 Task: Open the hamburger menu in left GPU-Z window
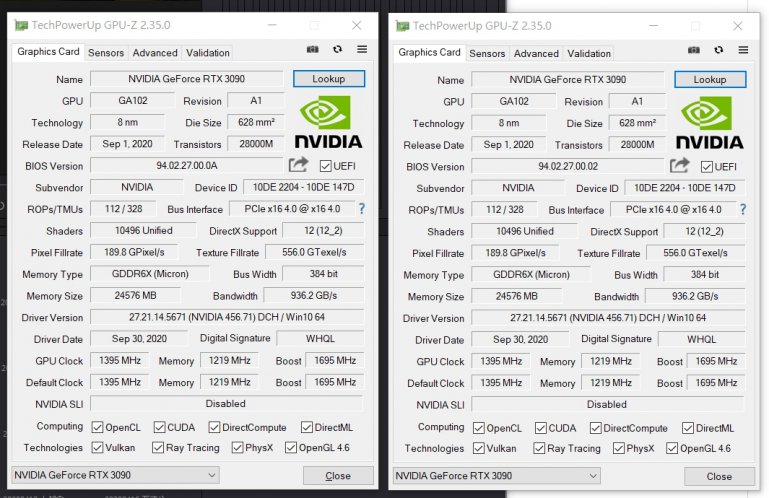click(362, 49)
